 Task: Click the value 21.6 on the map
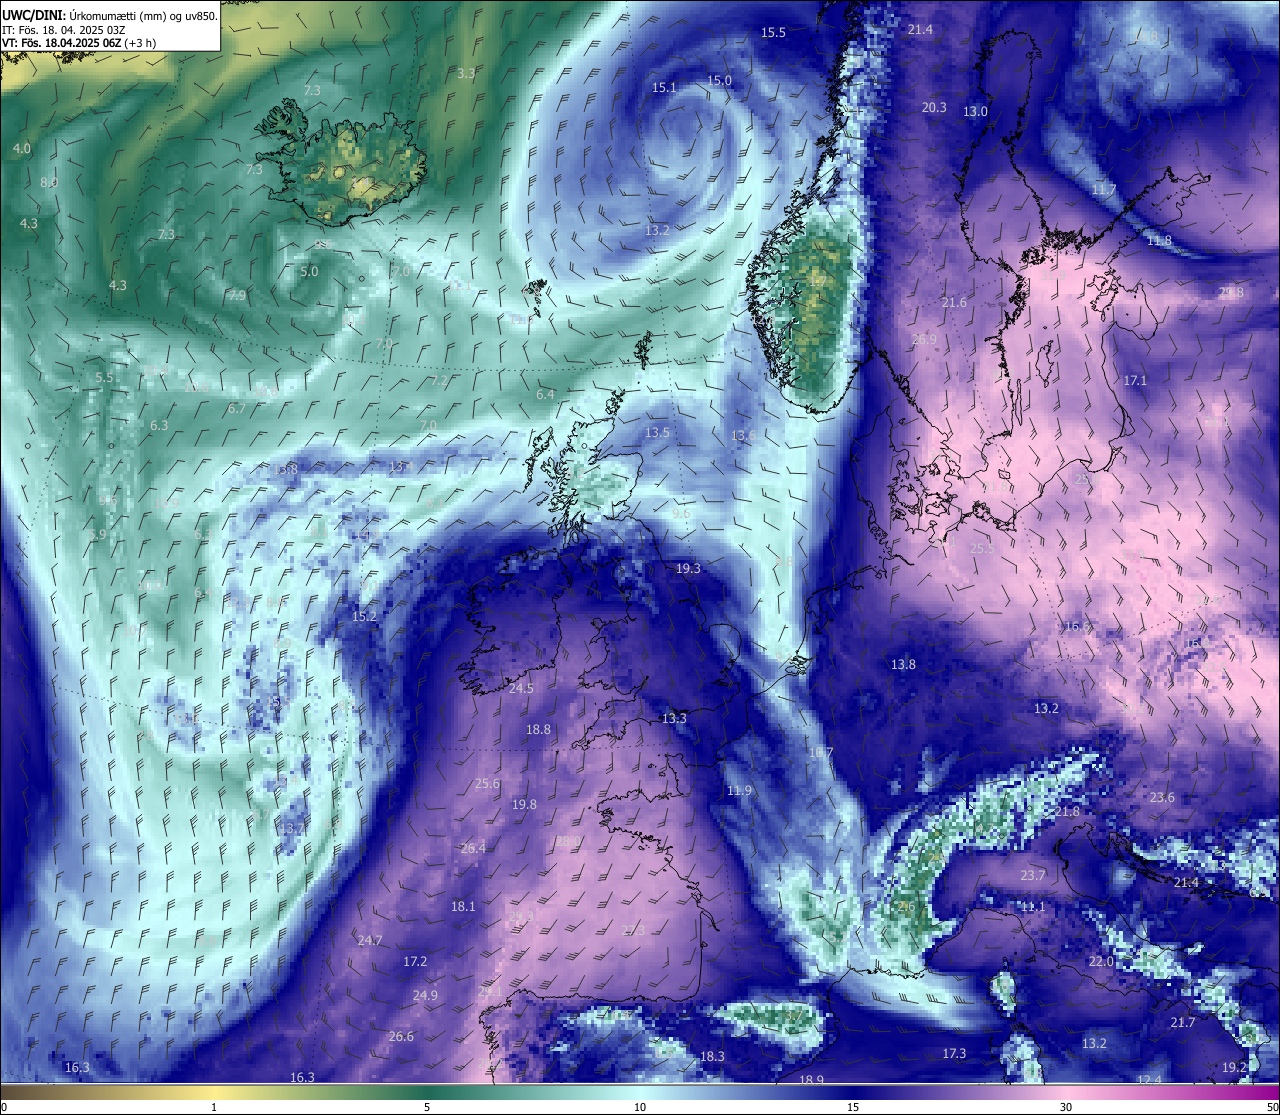(x=954, y=303)
